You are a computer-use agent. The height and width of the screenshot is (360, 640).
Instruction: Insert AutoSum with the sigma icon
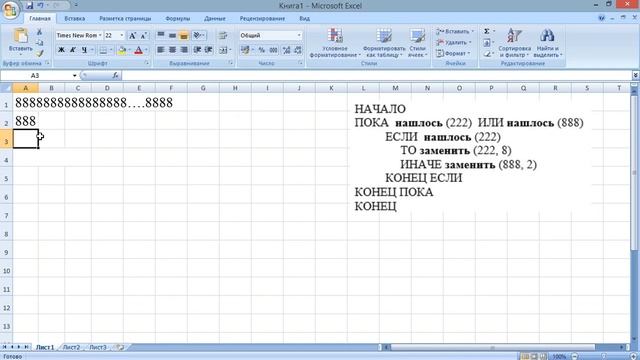(x=487, y=31)
